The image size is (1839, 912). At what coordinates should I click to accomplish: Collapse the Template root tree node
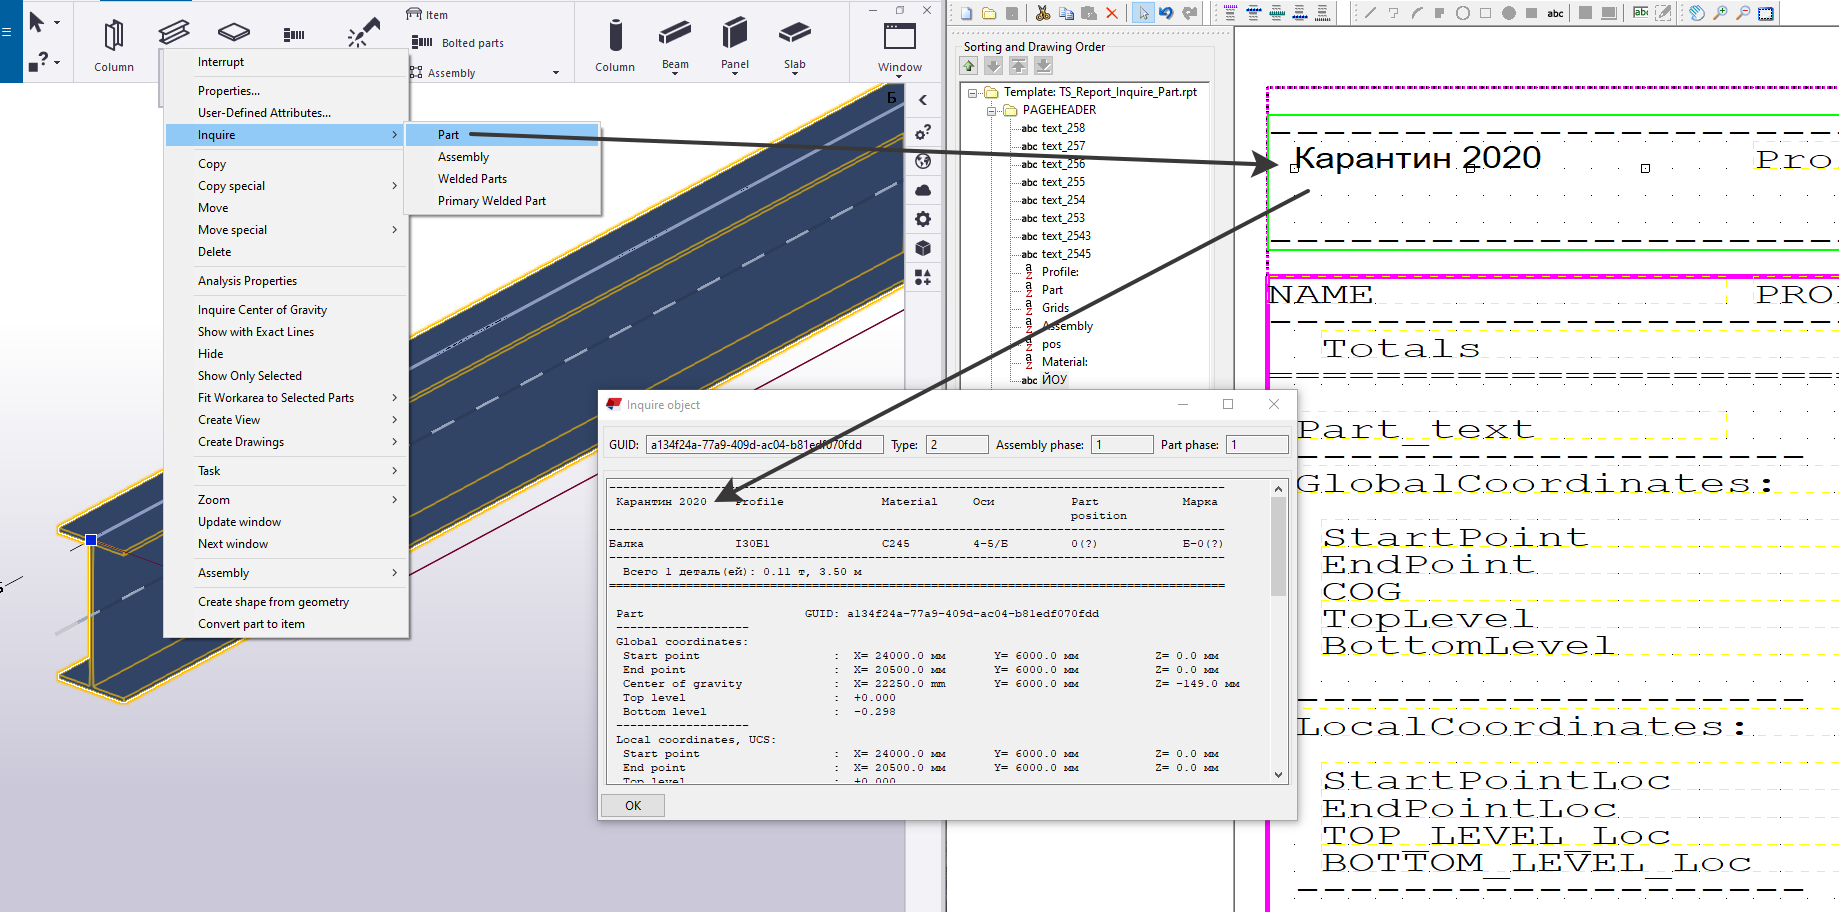point(972,93)
